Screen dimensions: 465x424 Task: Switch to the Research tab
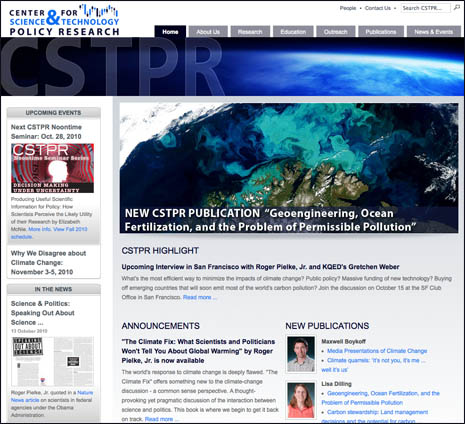click(250, 32)
